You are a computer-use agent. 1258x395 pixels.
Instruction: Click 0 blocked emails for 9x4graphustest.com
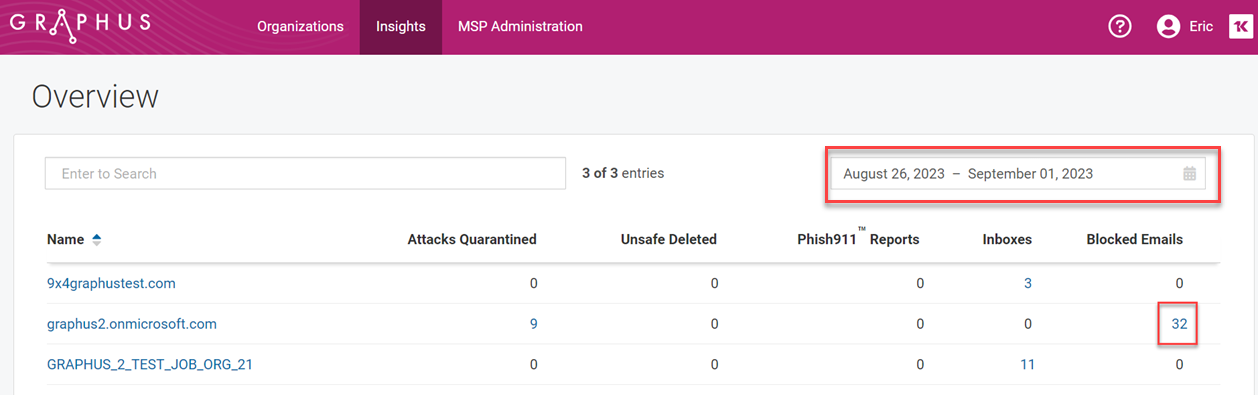click(1179, 283)
